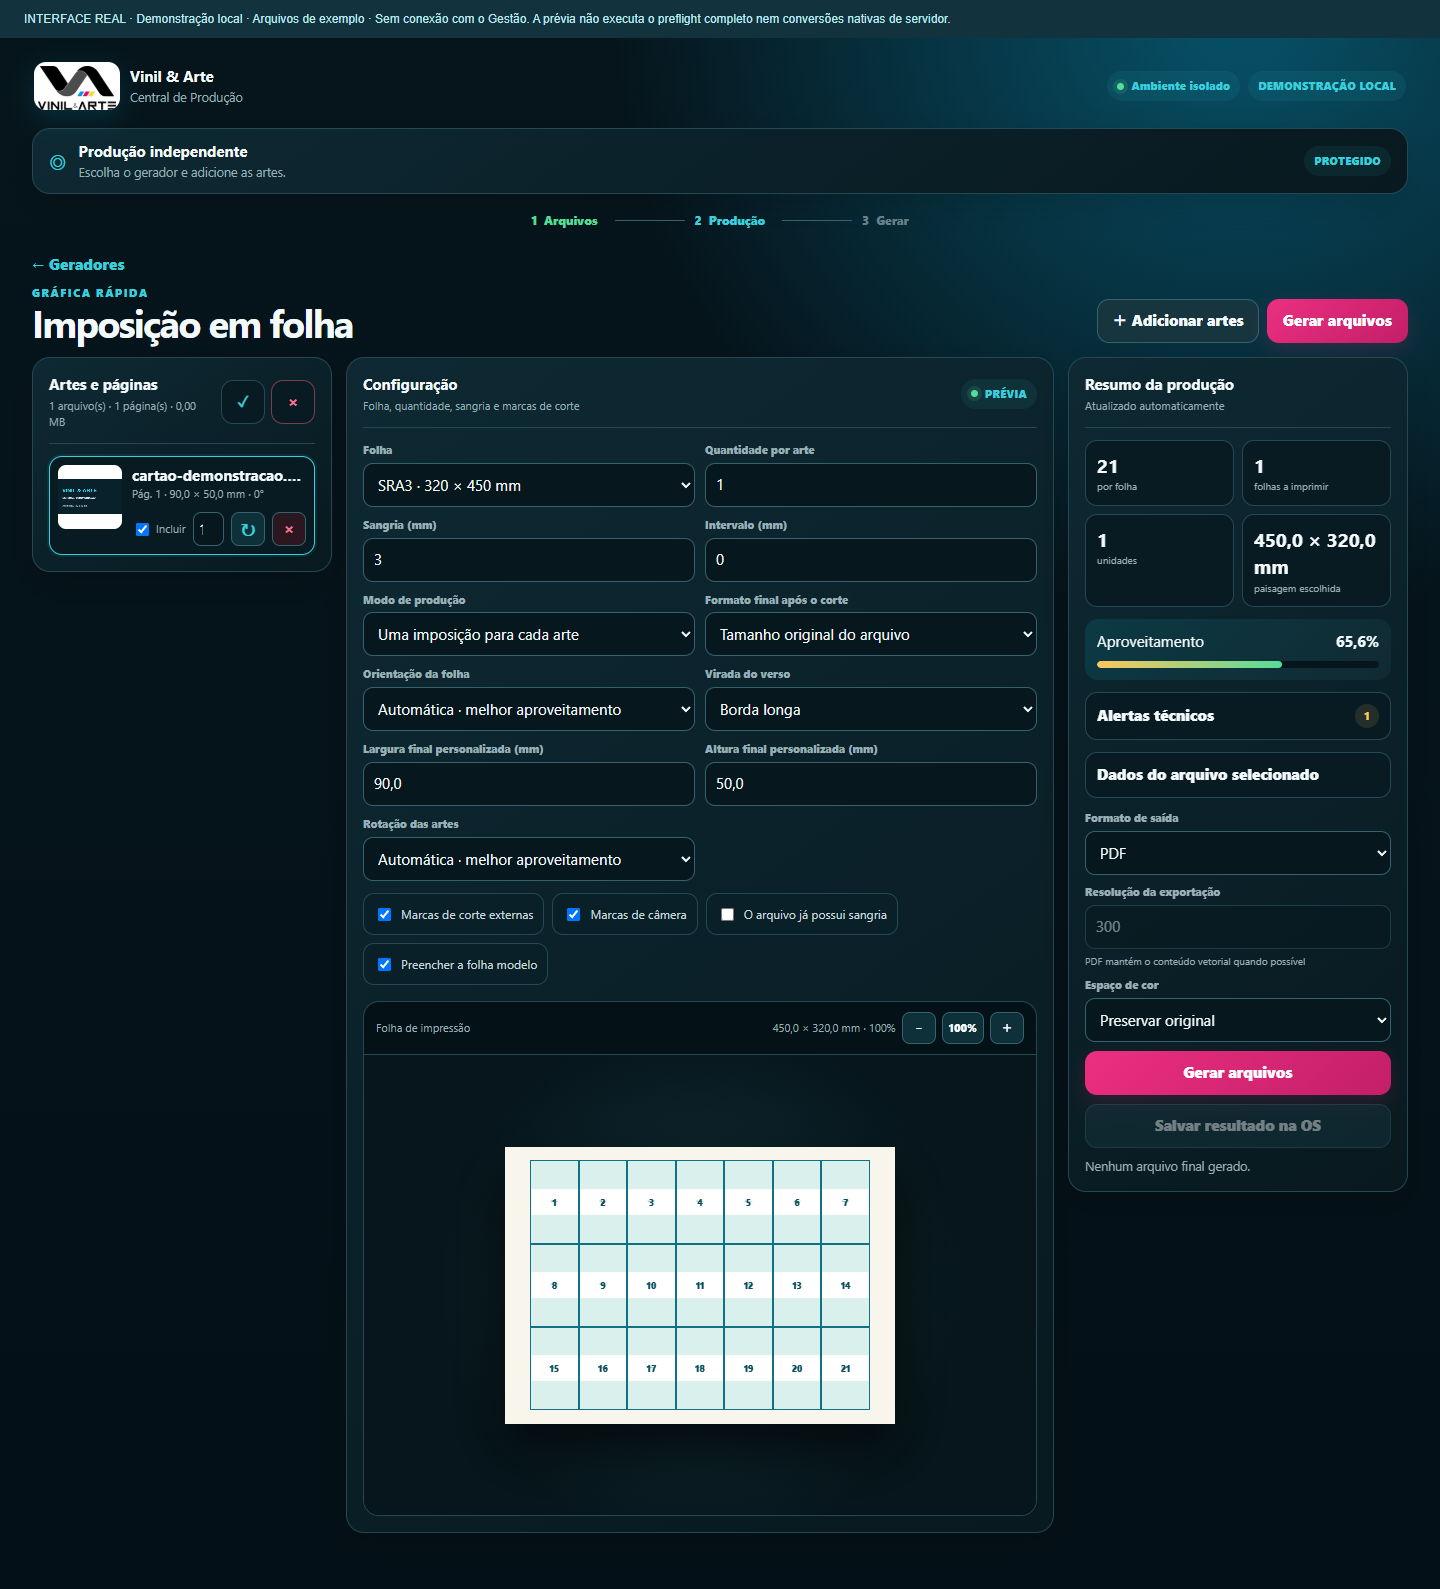1440x1589 pixels.
Task: Click the Quantidade por arte field
Action: point(871,485)
